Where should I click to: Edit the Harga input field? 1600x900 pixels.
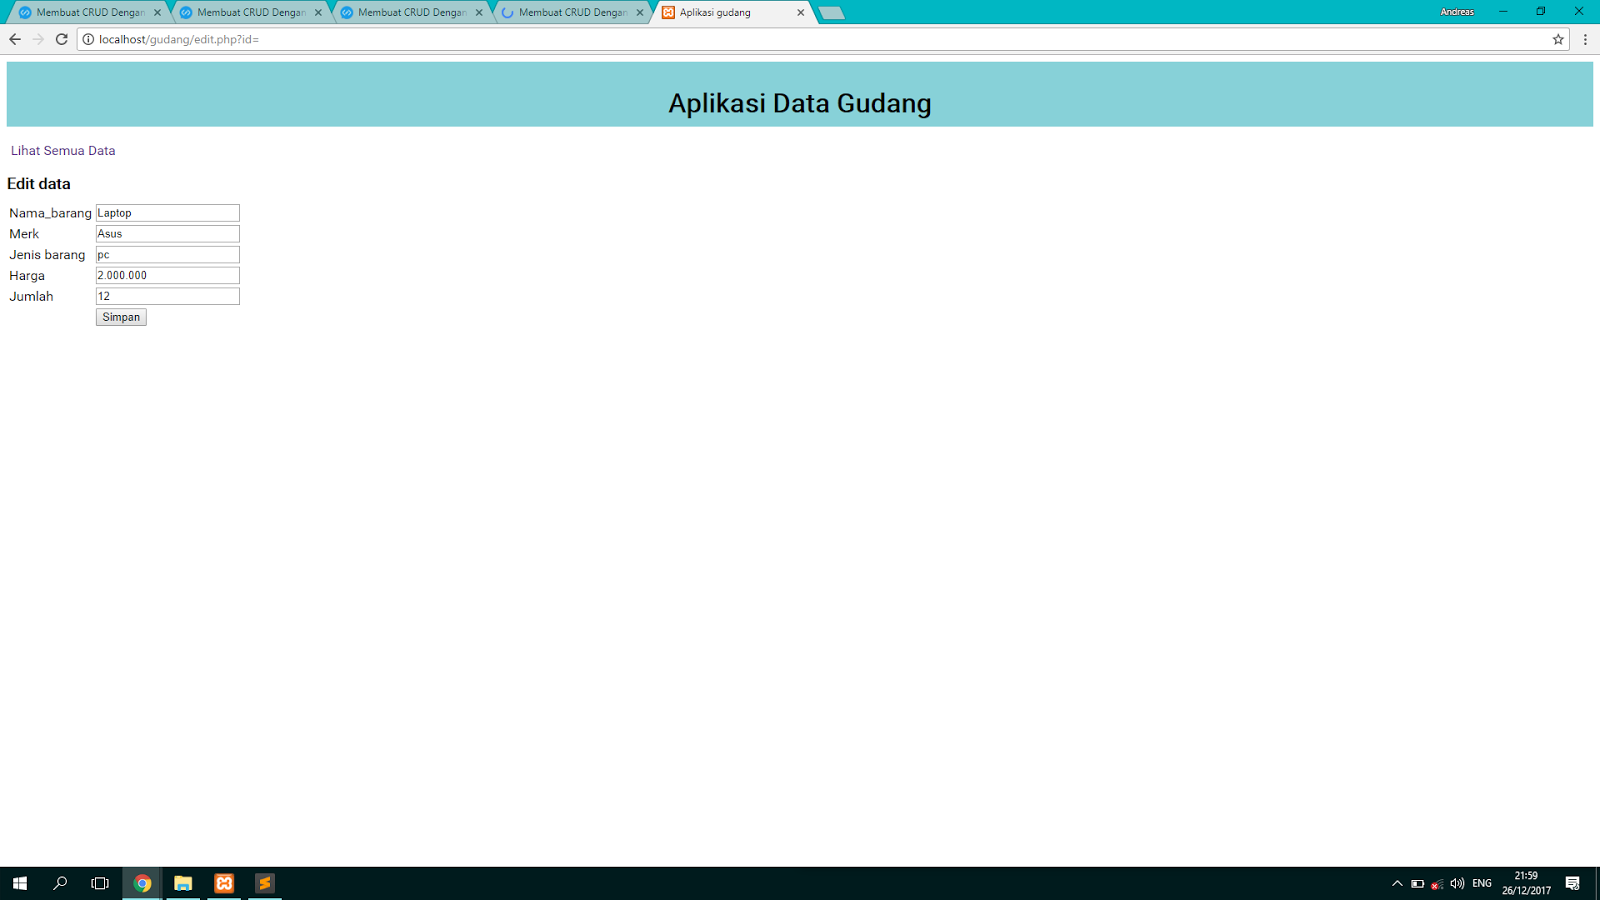(x=167, y=275)
